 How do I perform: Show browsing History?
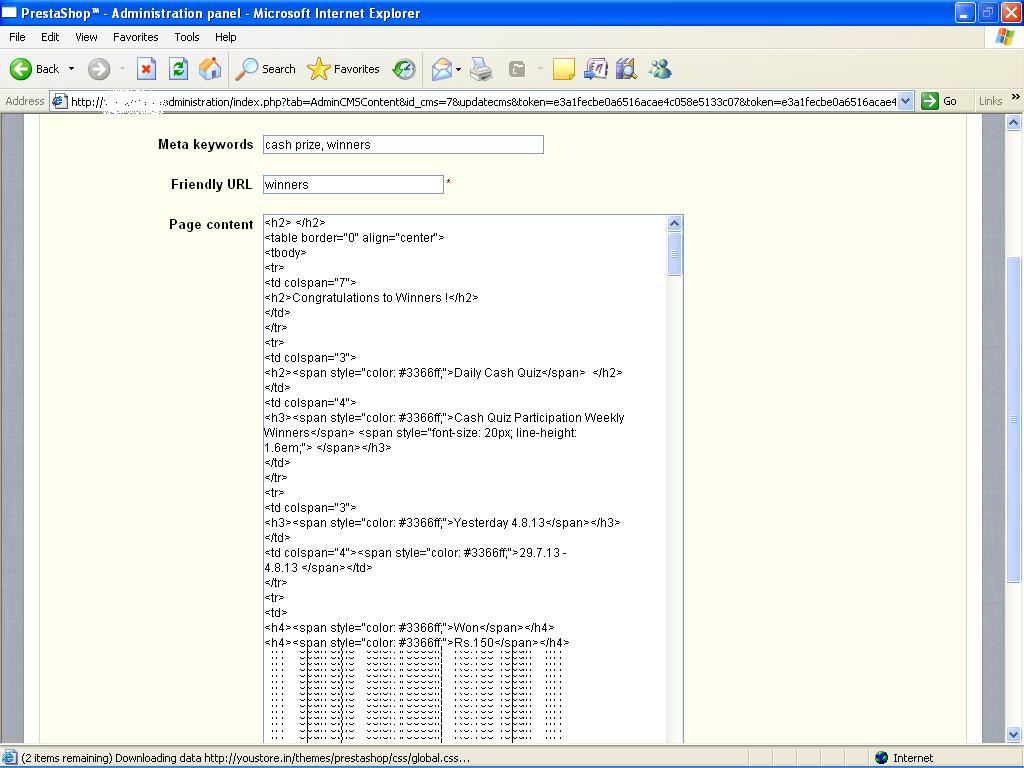(404, 69)
